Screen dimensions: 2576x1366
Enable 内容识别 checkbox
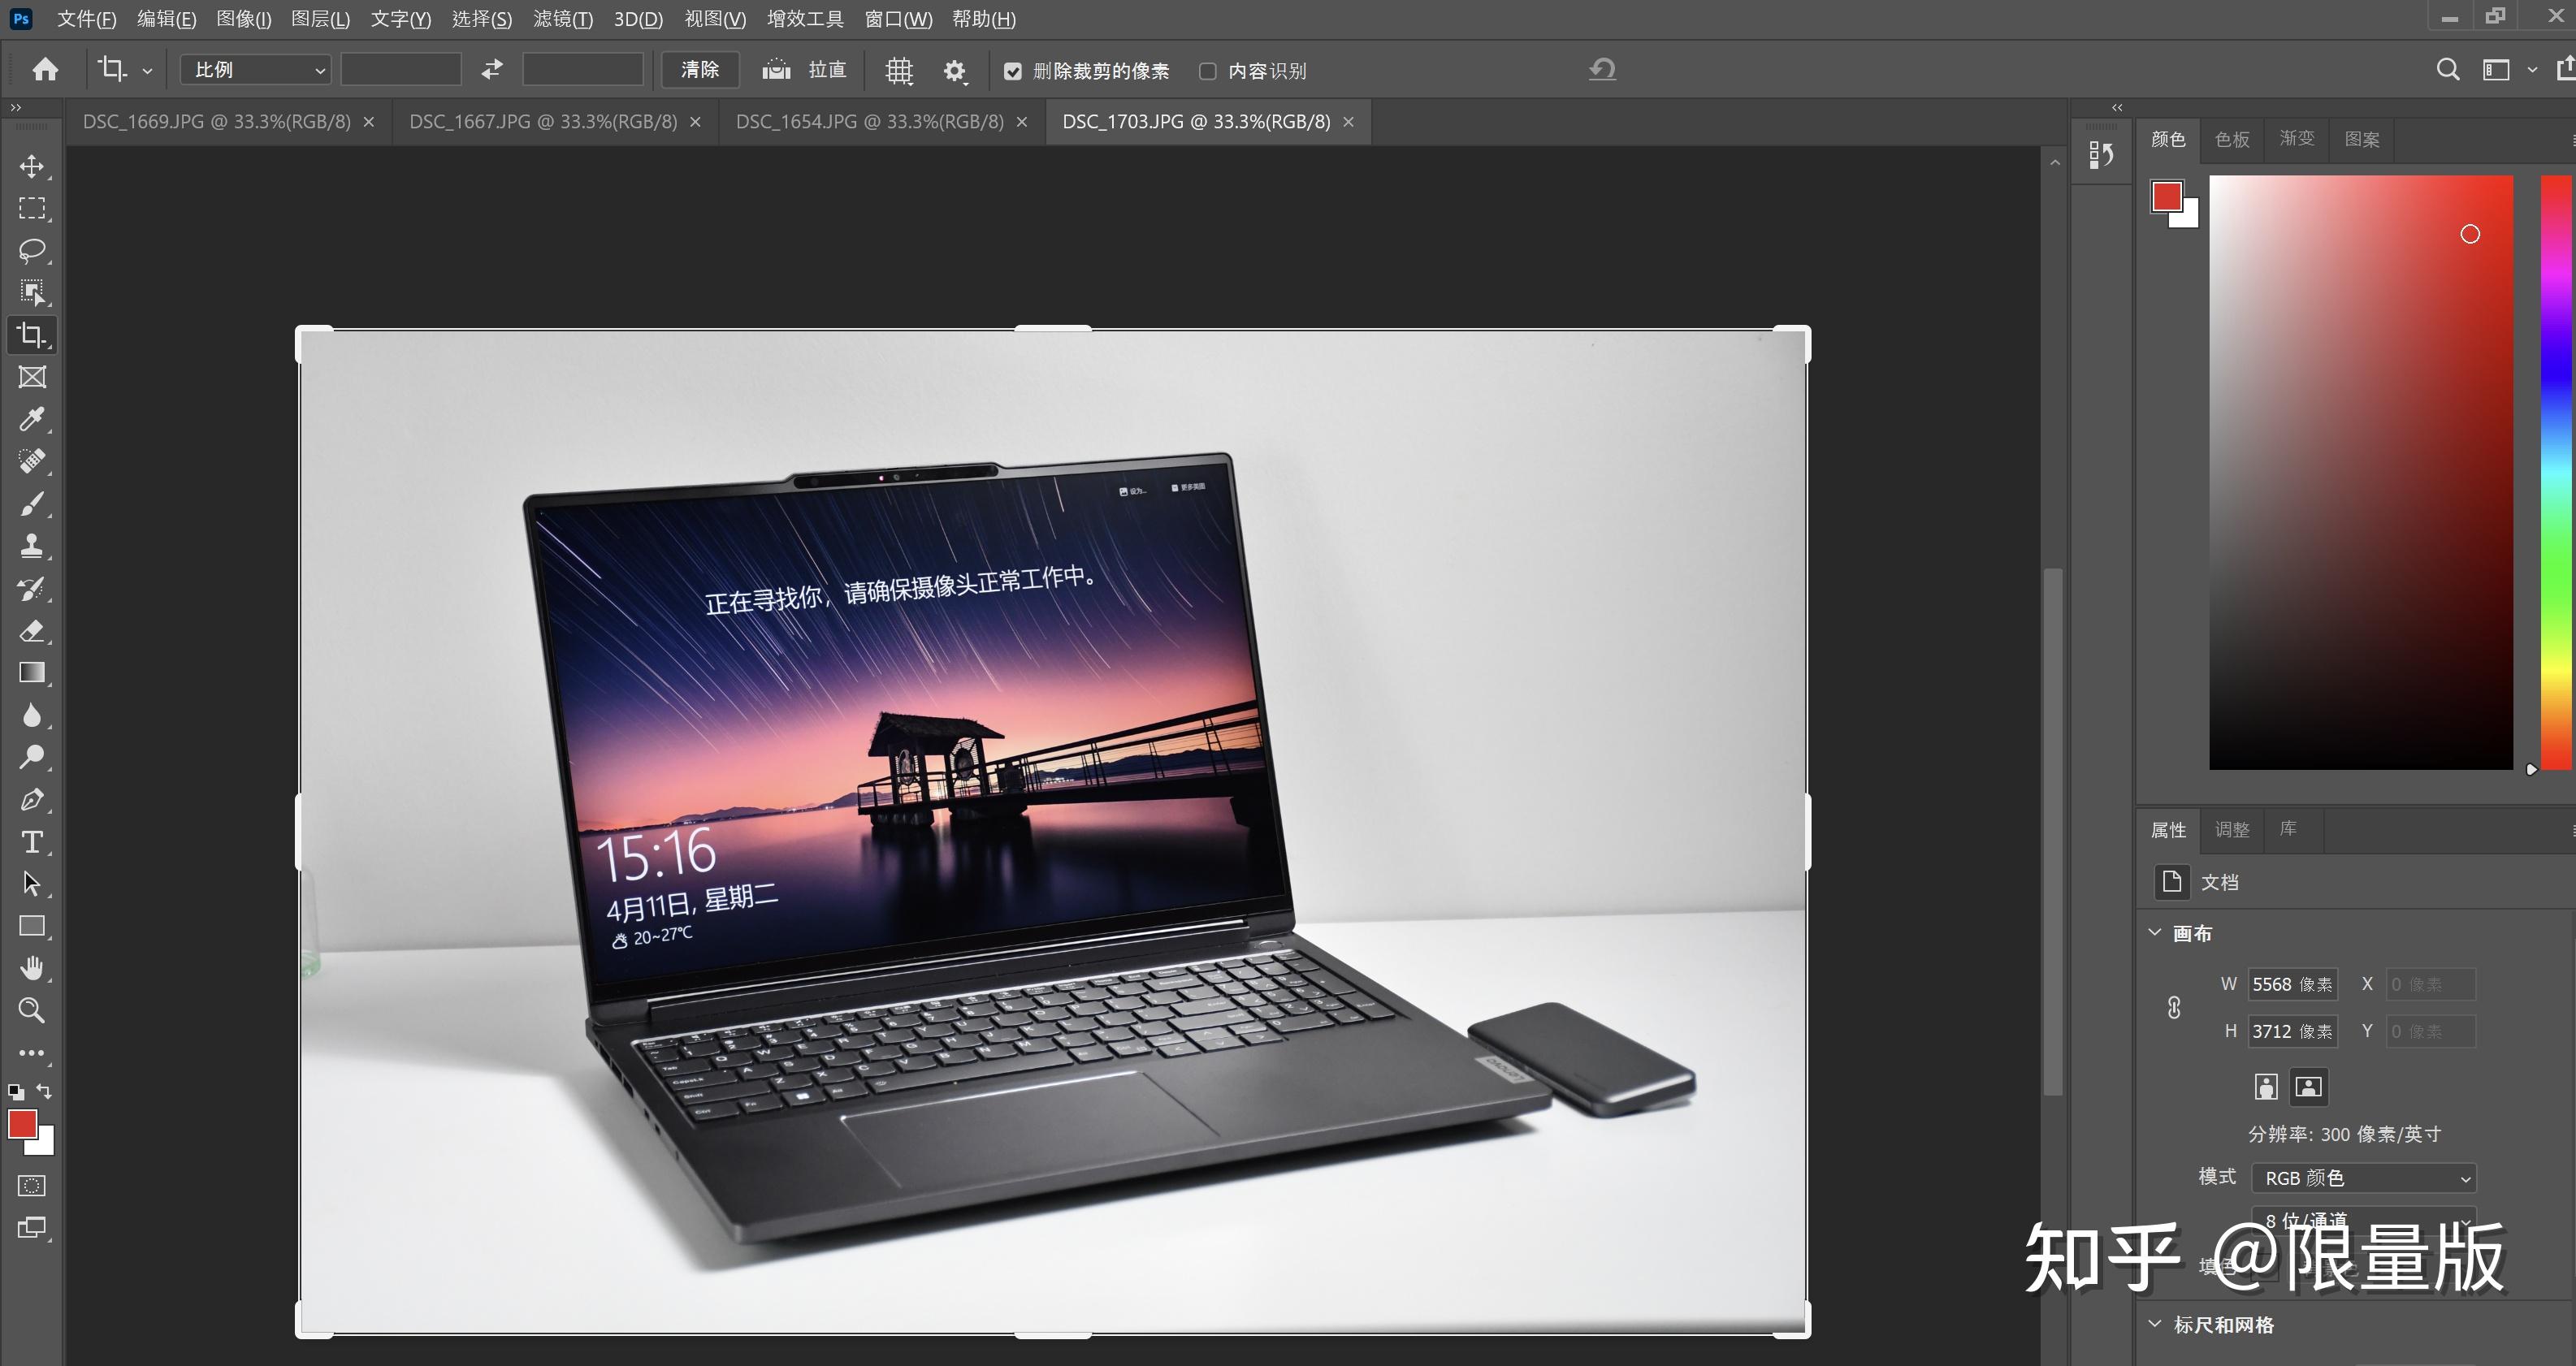[x=1207, y=71]
